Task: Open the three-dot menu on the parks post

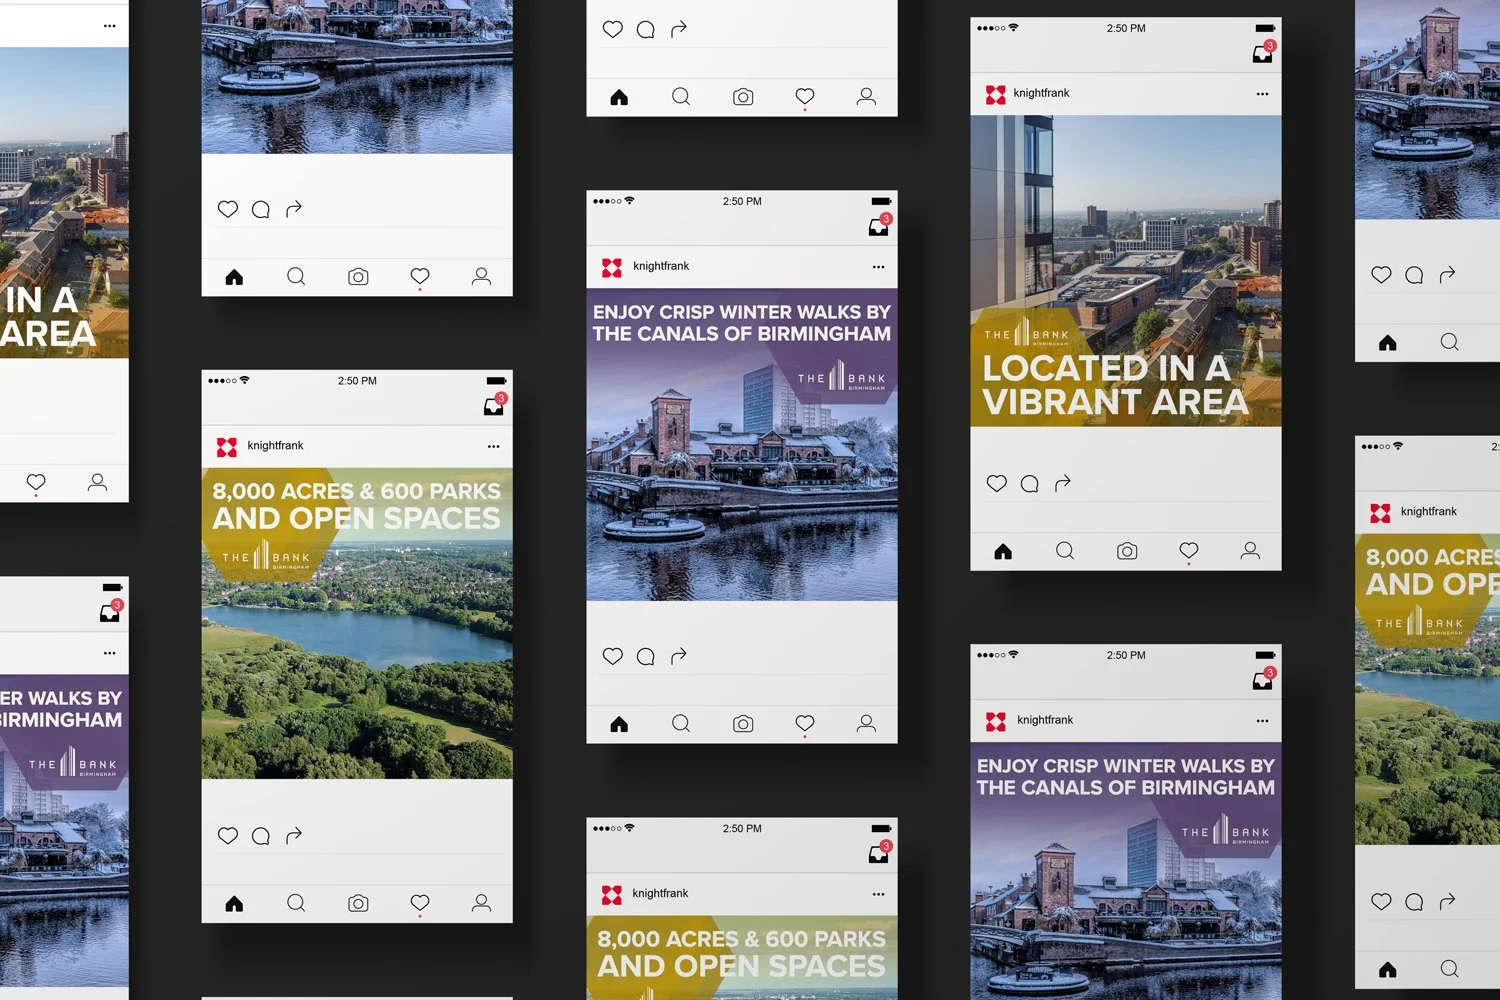Action: click(x=493, y=446)
